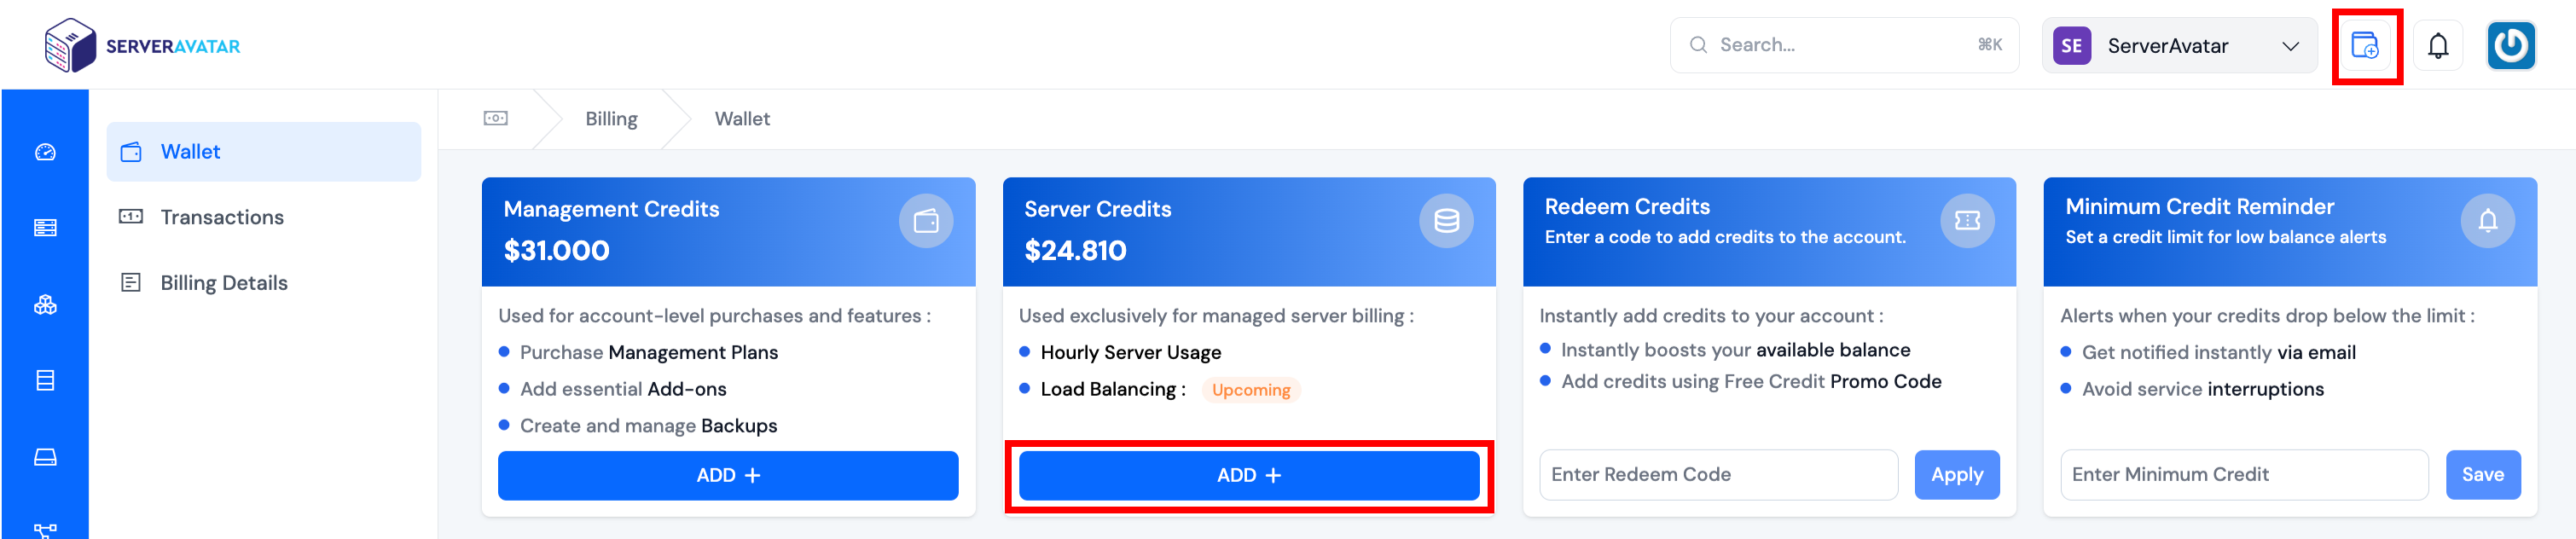
Task: Click the Redeem Credits card title
Action: point(1627,207)
